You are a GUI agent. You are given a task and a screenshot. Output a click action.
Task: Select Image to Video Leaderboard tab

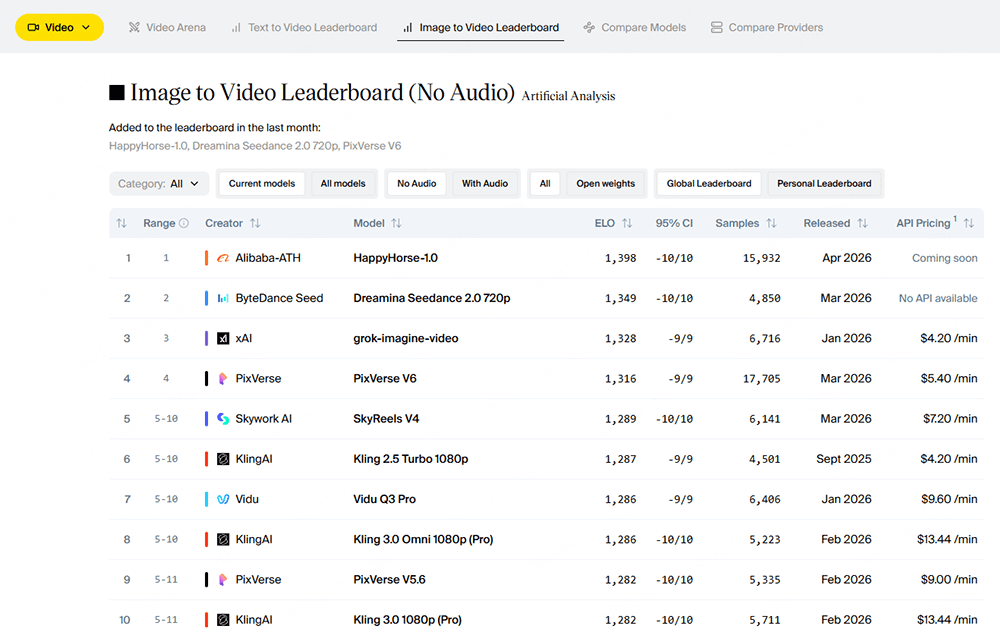[x=480, y=27]
